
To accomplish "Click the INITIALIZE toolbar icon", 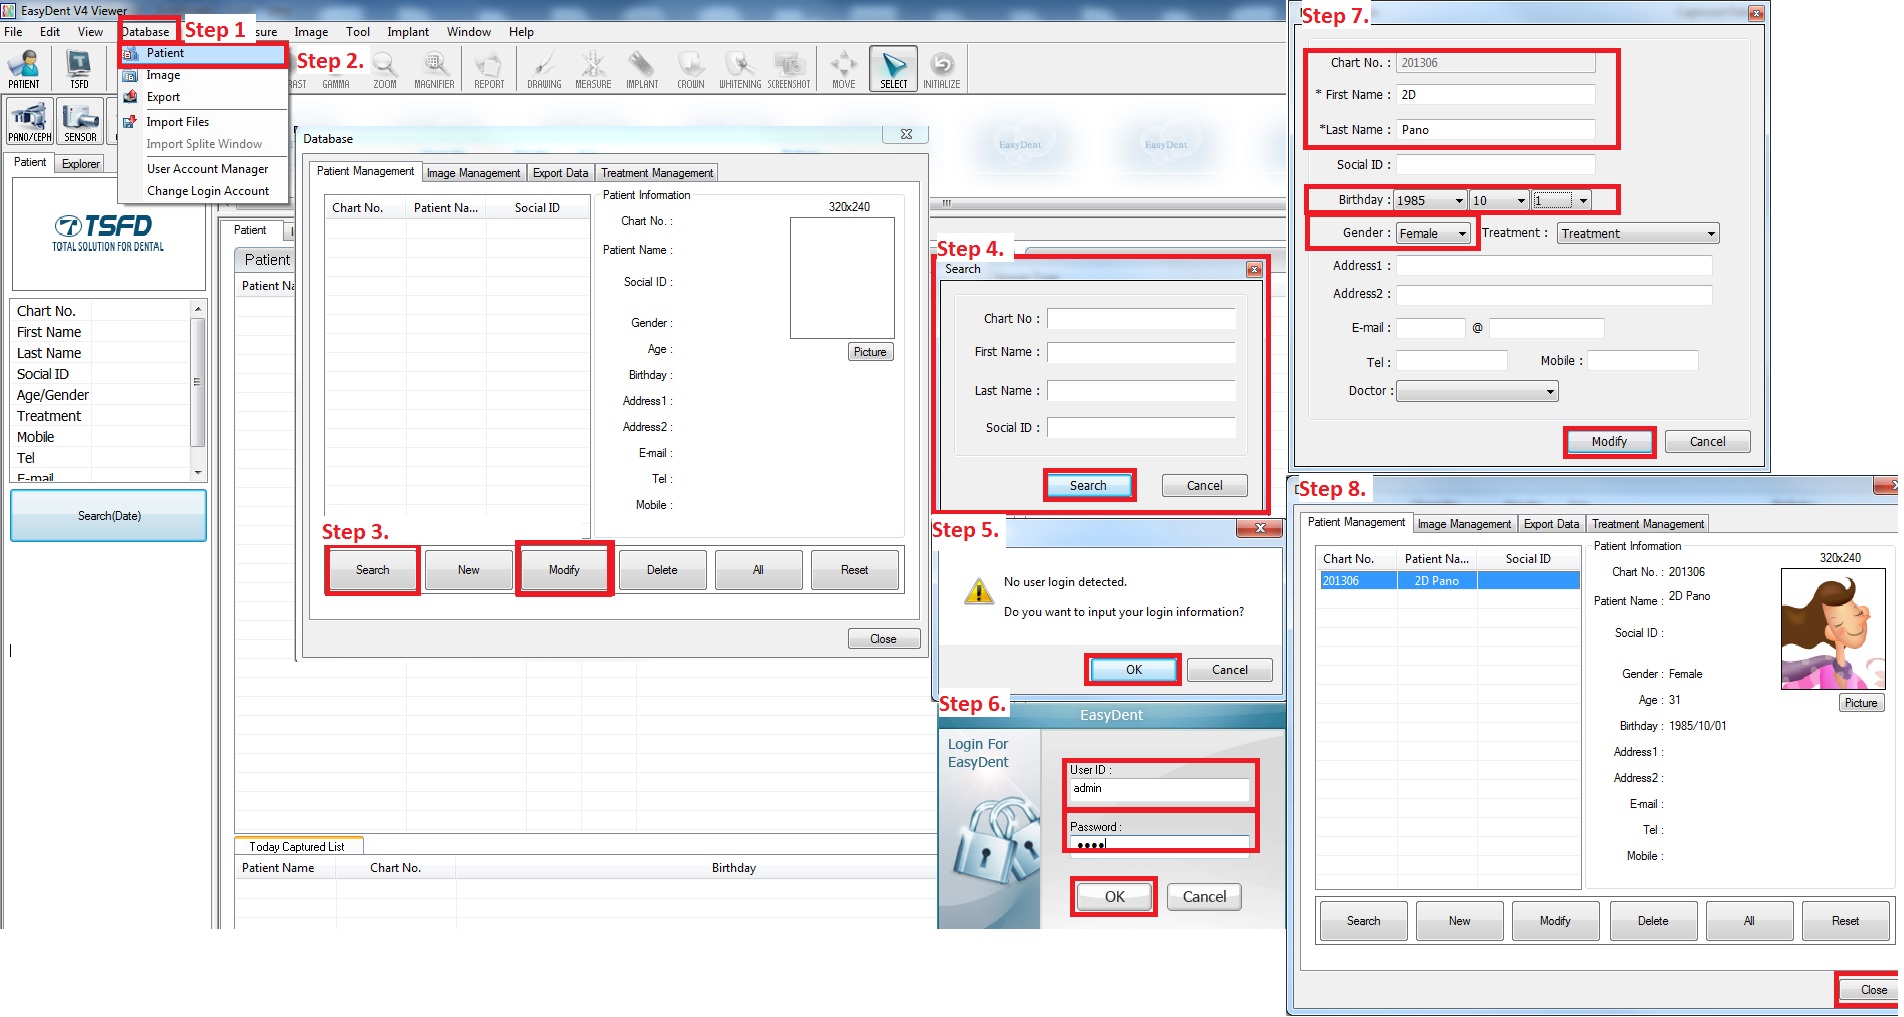I will point(942,69).
